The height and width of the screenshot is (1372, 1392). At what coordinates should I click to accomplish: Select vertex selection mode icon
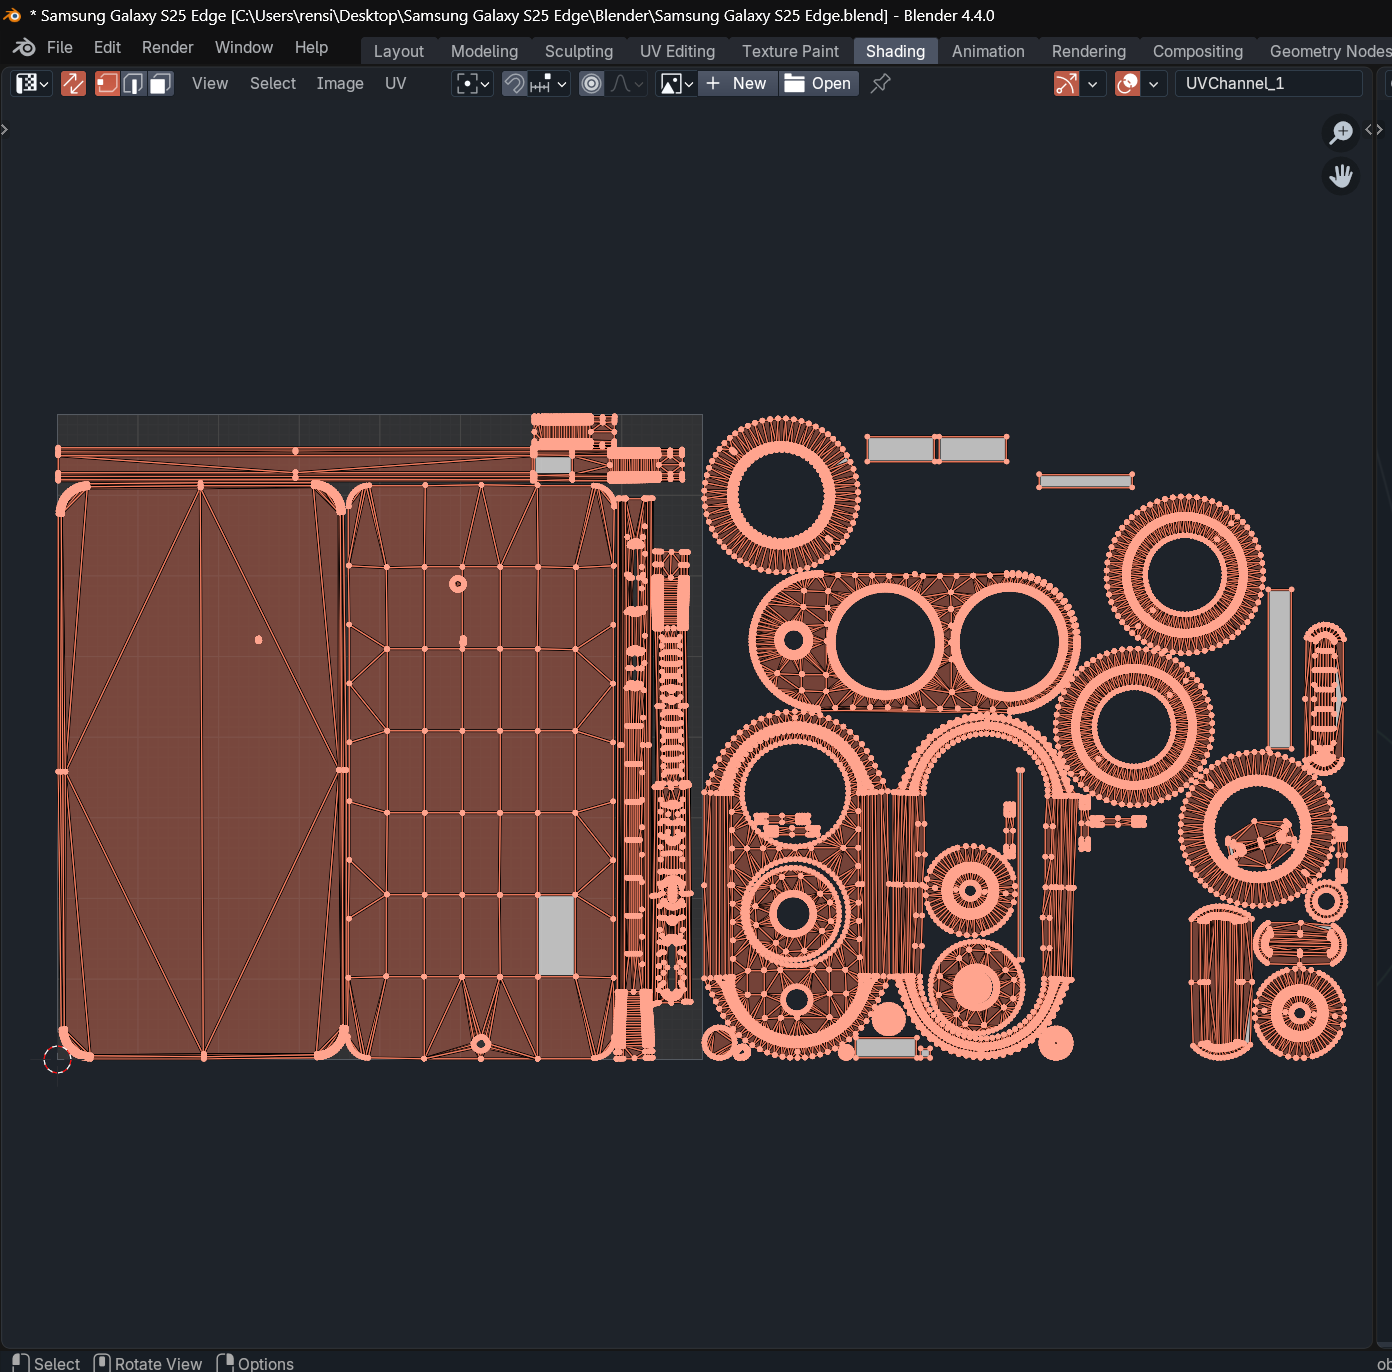point(107,84)
